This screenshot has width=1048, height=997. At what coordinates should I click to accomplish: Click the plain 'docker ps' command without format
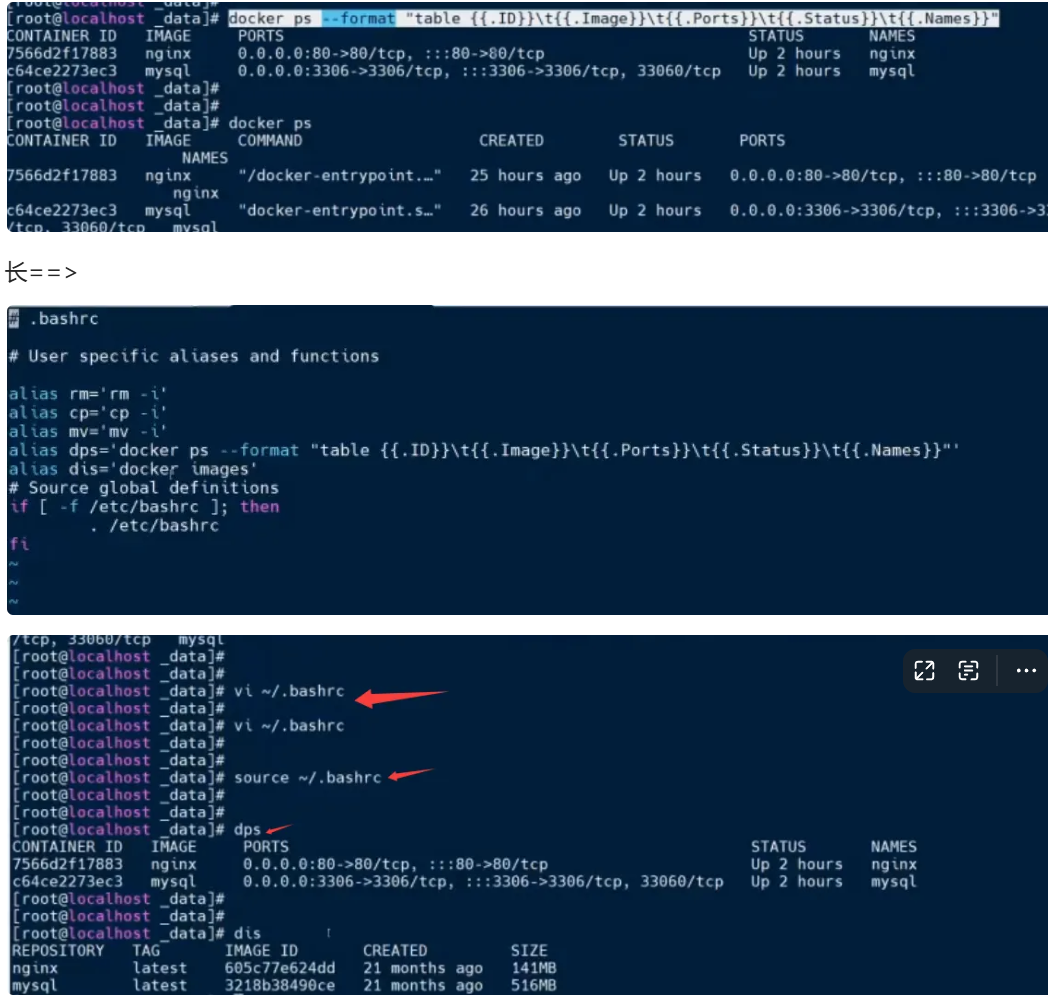click(270, 124)
